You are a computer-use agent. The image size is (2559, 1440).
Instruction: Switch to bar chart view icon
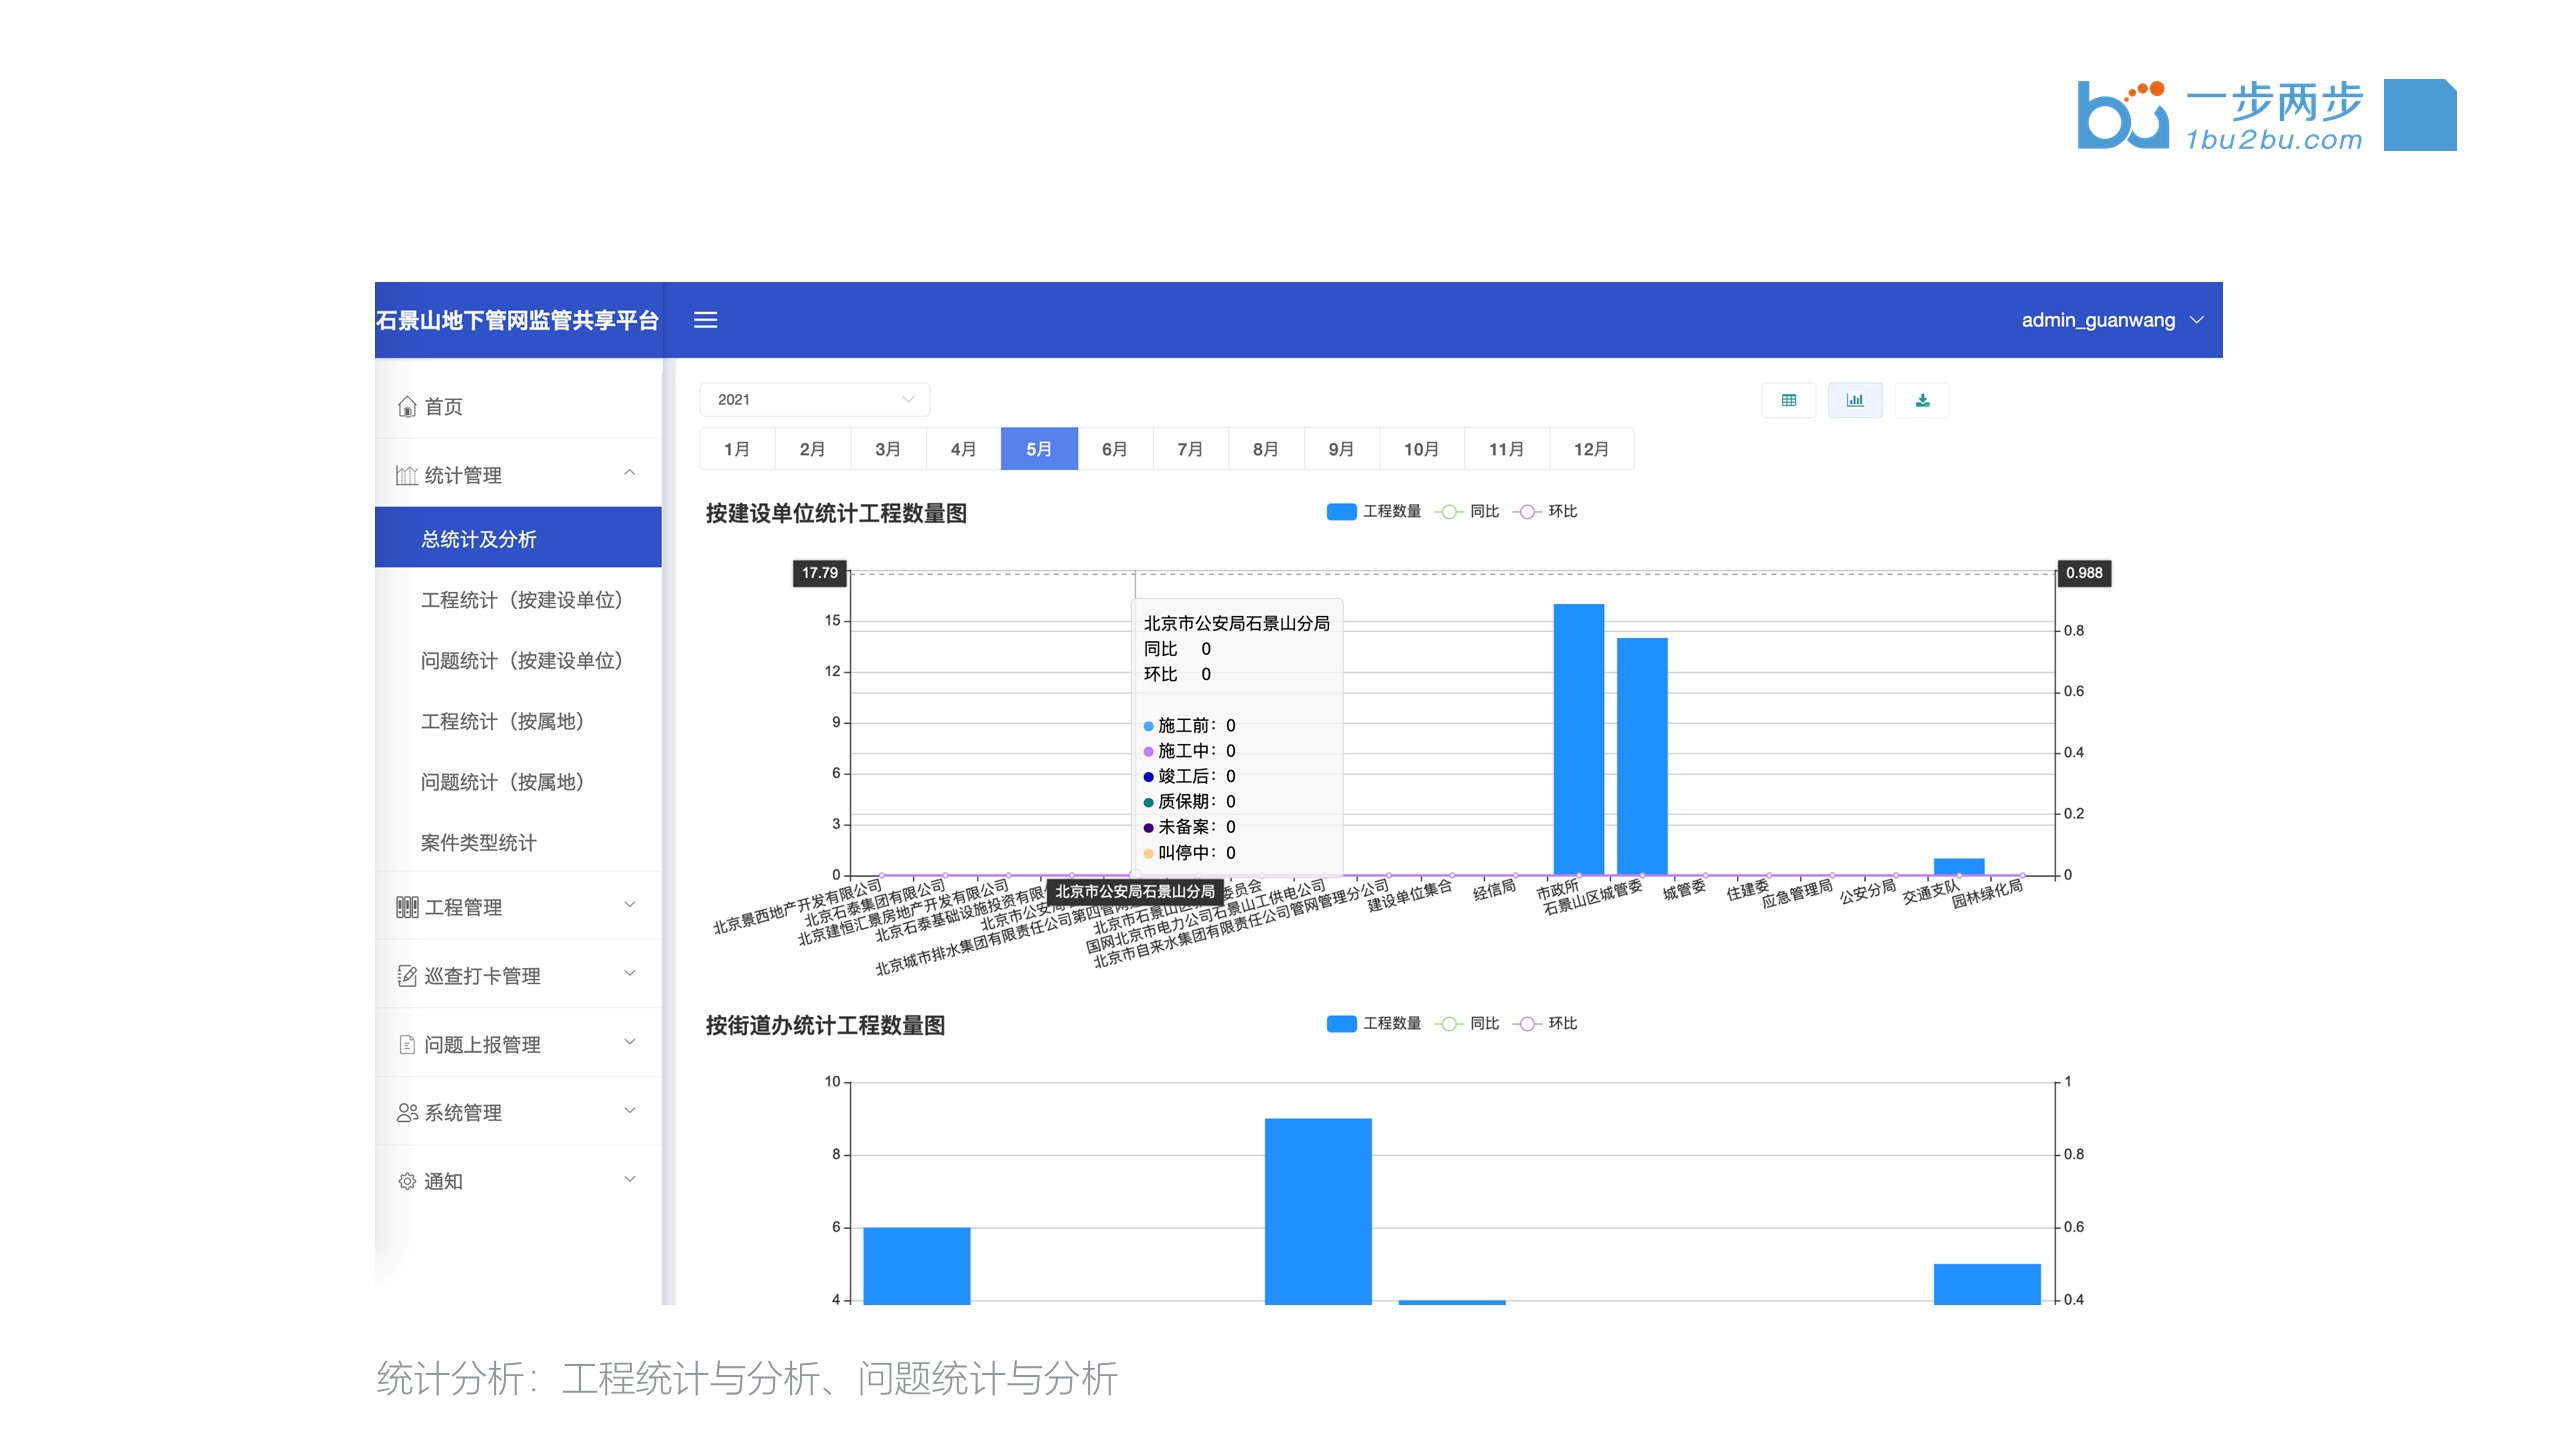tap(1854, 400)
